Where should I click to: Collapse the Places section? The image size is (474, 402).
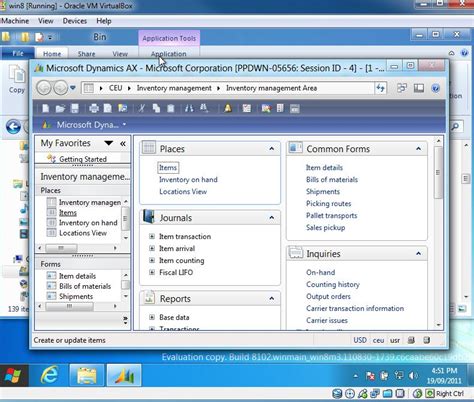coord(272,149)
